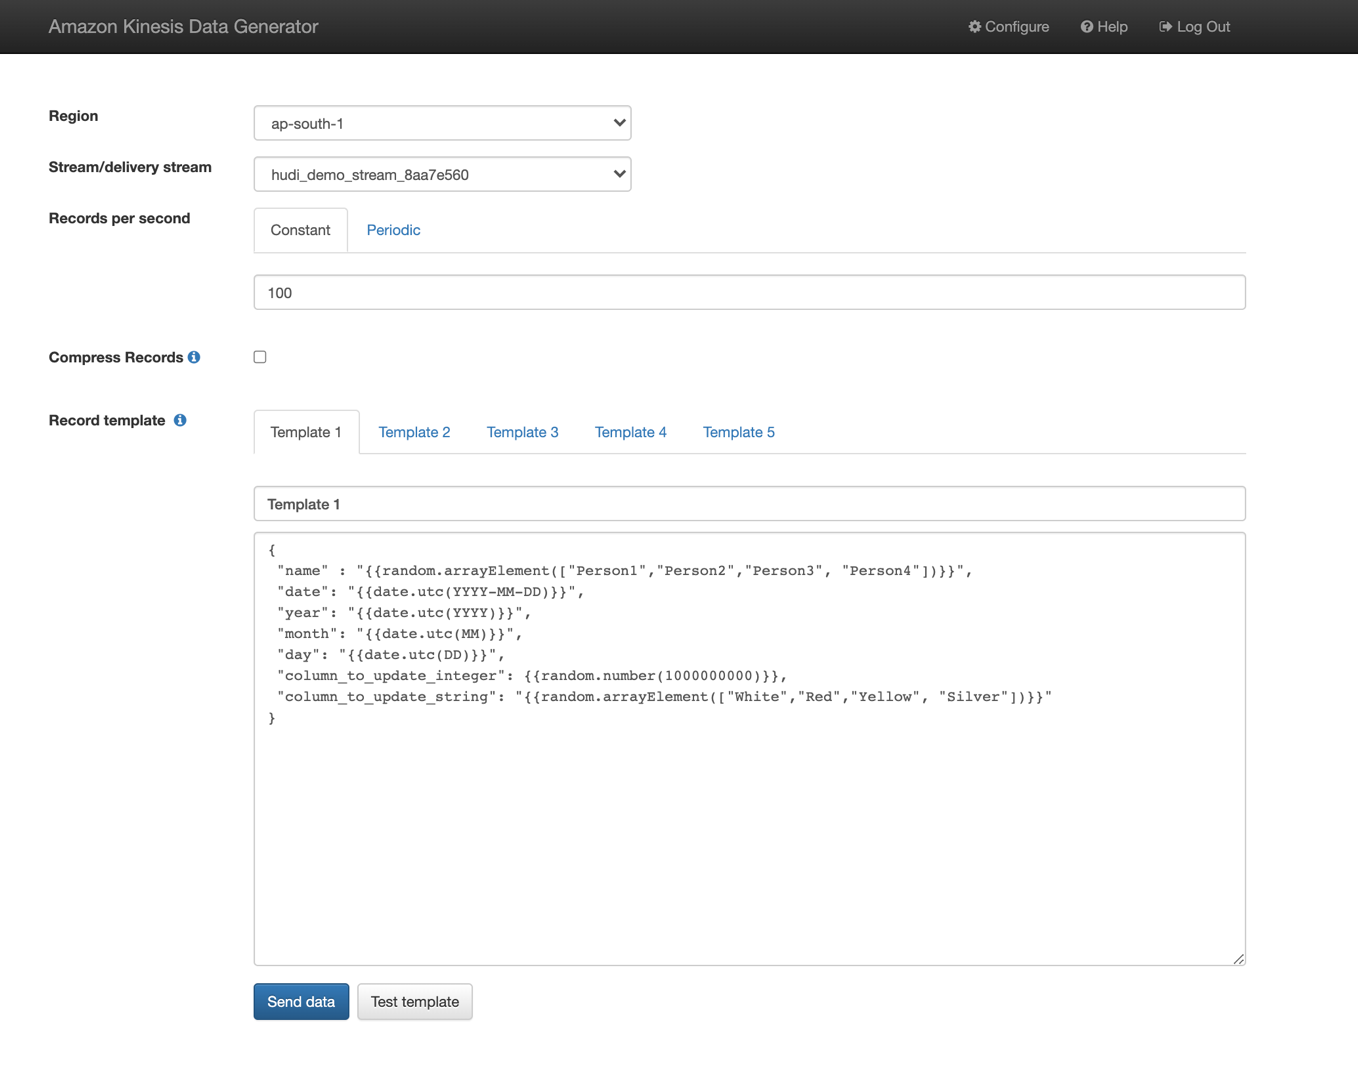Focus the records per second field showing 100
1358x1070 pixels.
tap(749, 292)
